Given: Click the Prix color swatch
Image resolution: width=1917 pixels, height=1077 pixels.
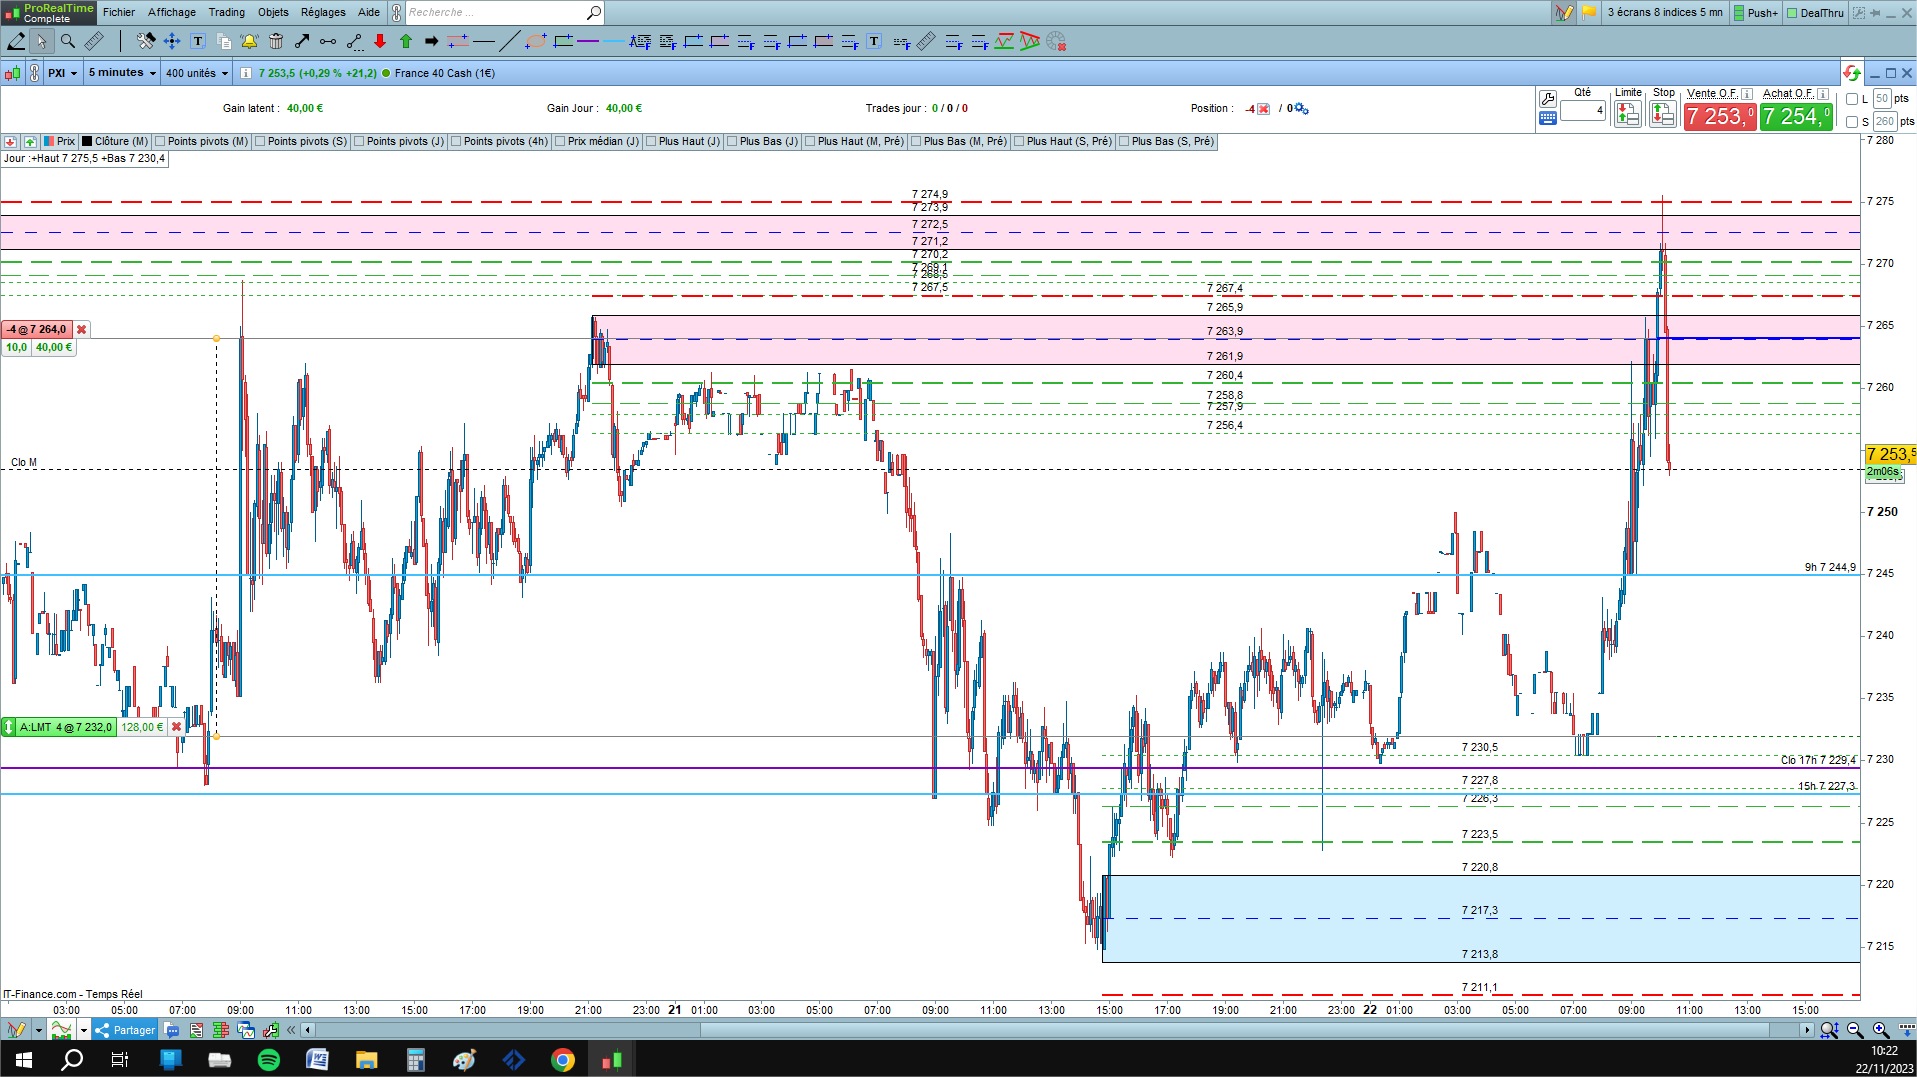Looking at the screenshot, I should [49, 142].
